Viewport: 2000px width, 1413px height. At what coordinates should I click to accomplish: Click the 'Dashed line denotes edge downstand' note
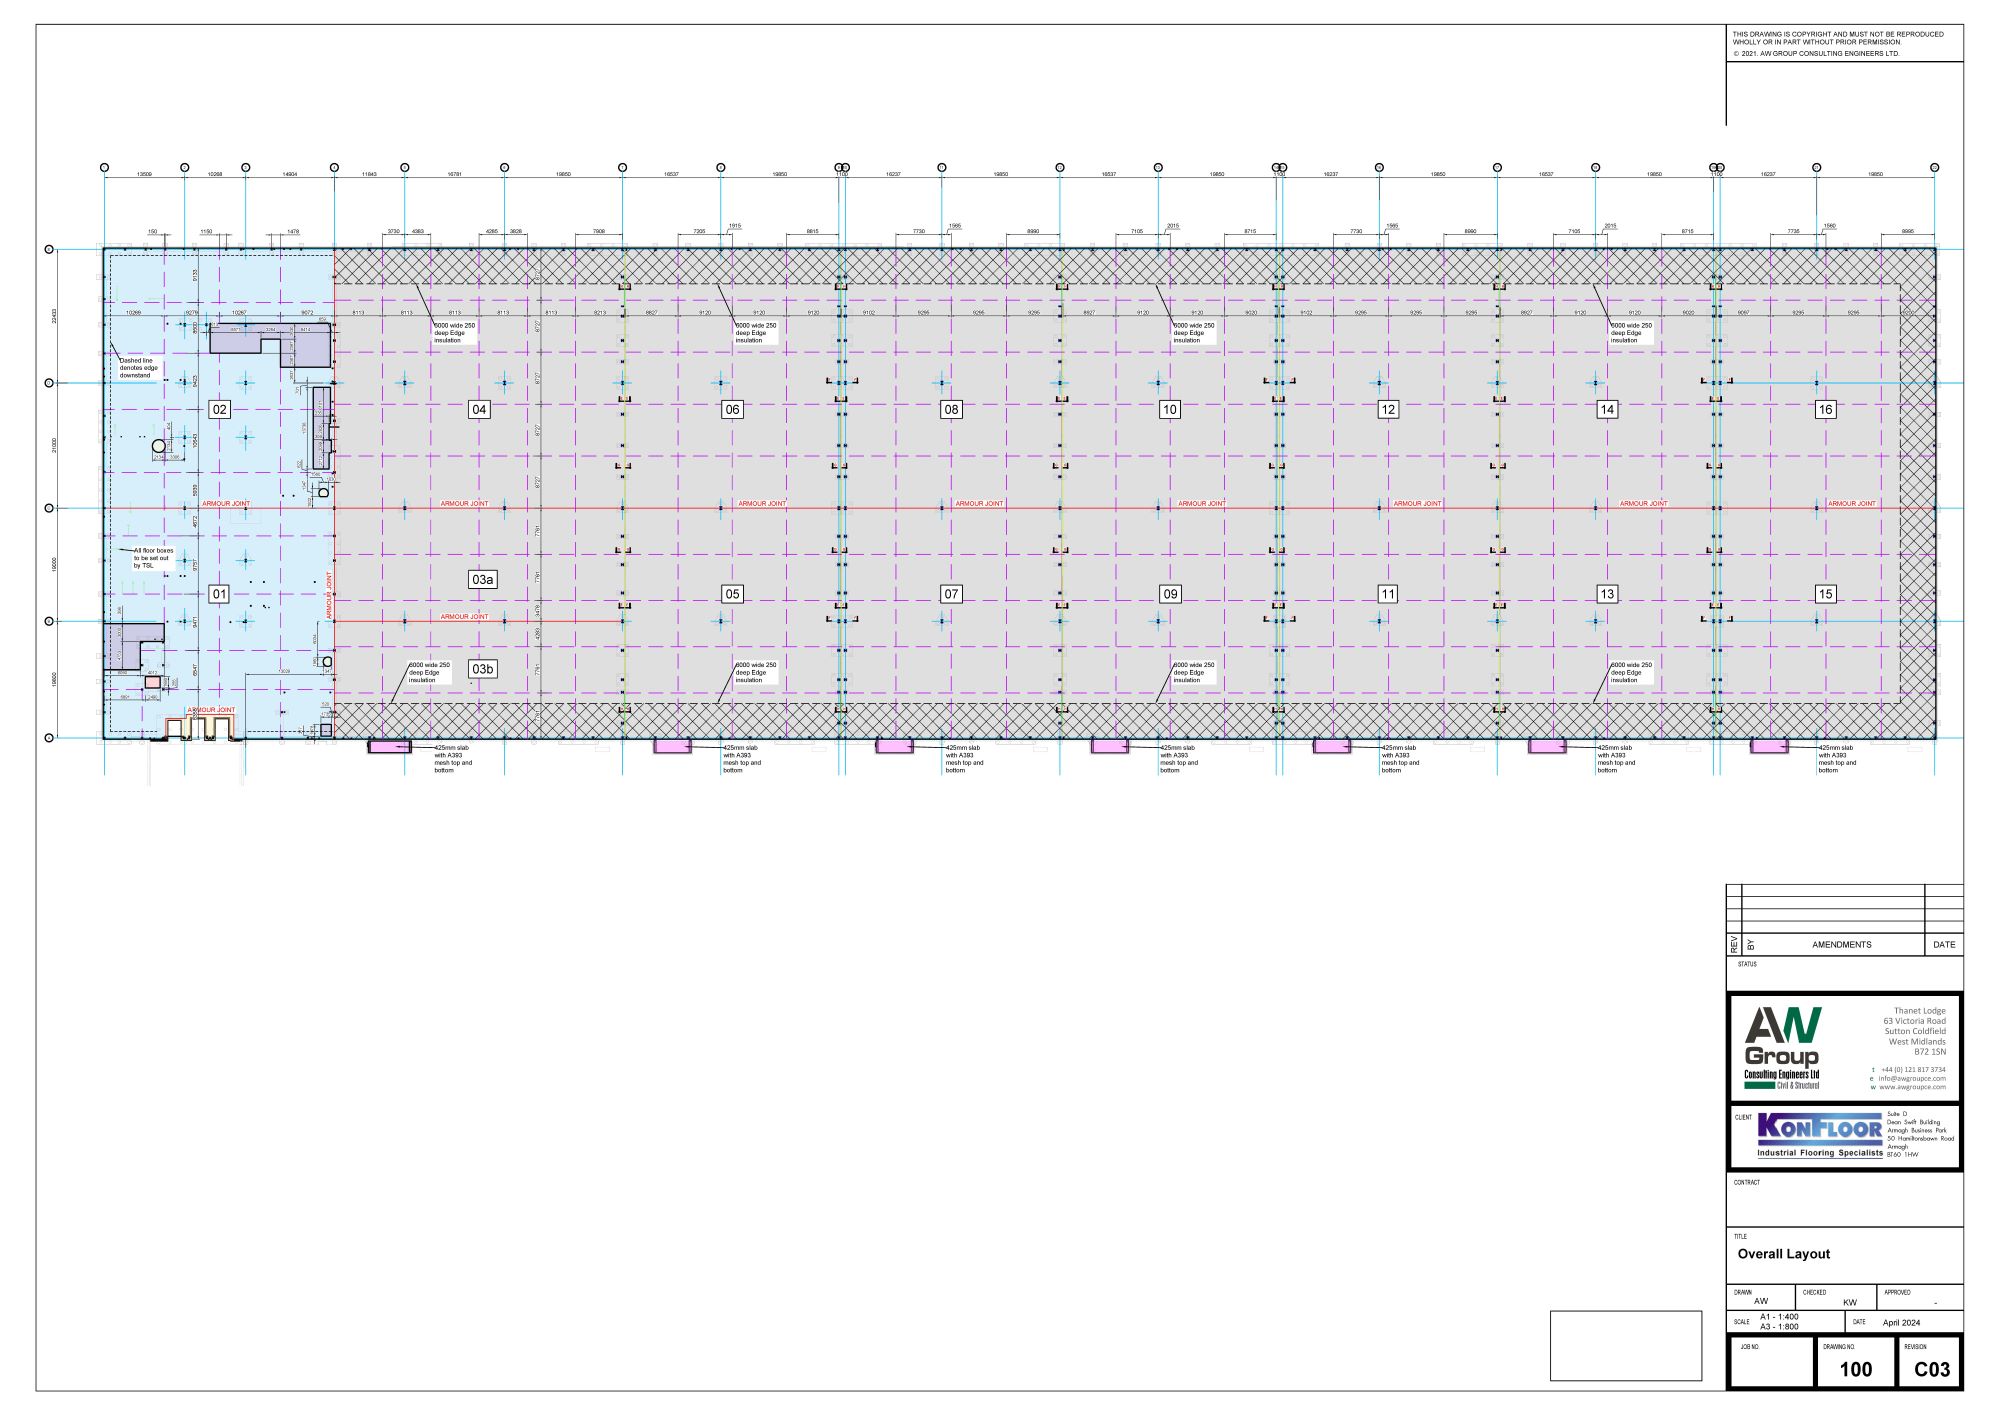(x=138, y=367)
